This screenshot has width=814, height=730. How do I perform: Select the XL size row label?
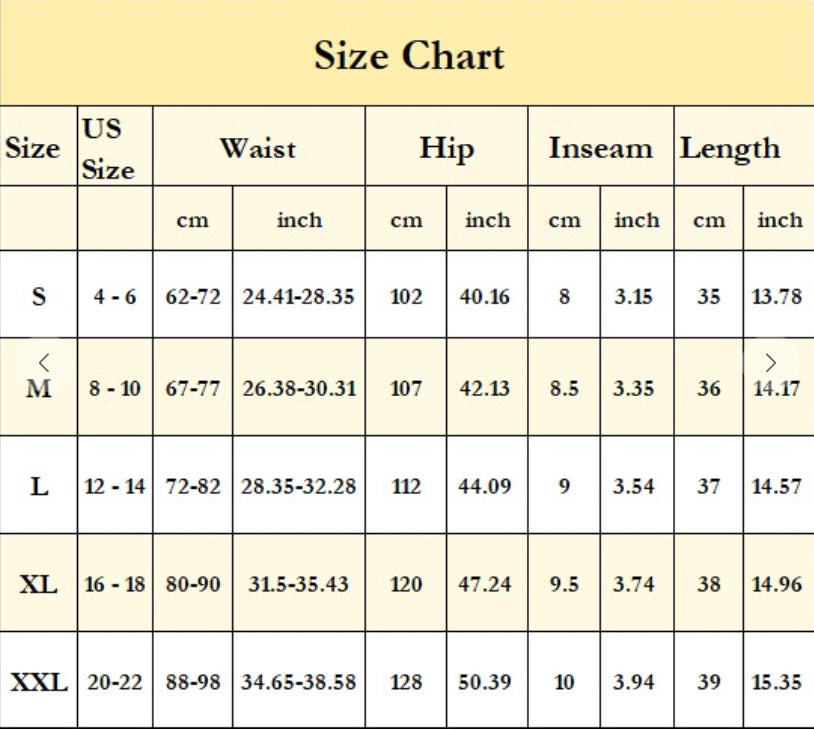point(39,585)
